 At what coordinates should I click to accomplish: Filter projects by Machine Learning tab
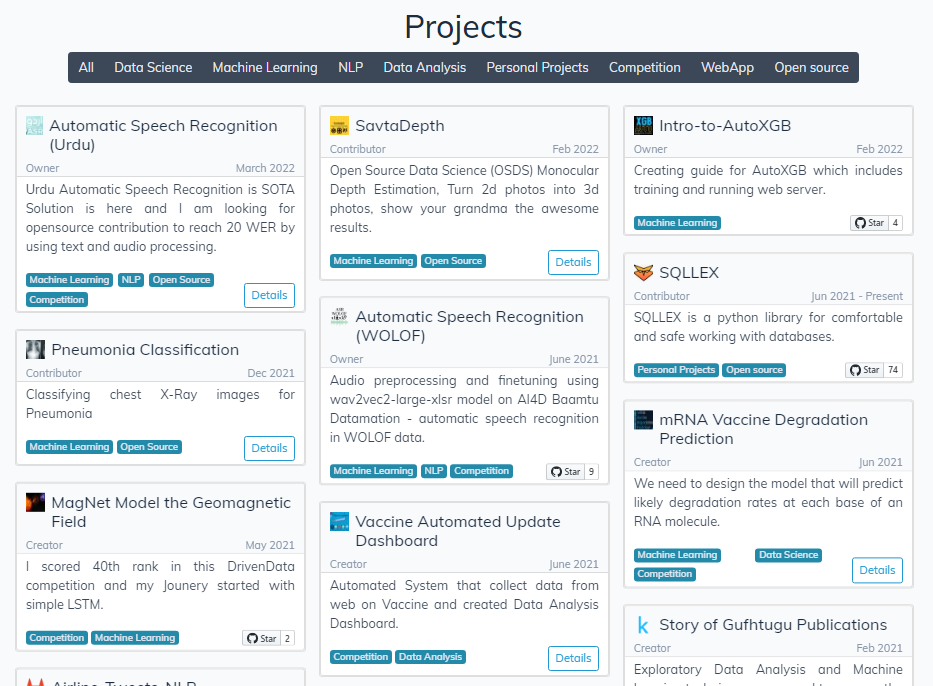click(265, 67)
